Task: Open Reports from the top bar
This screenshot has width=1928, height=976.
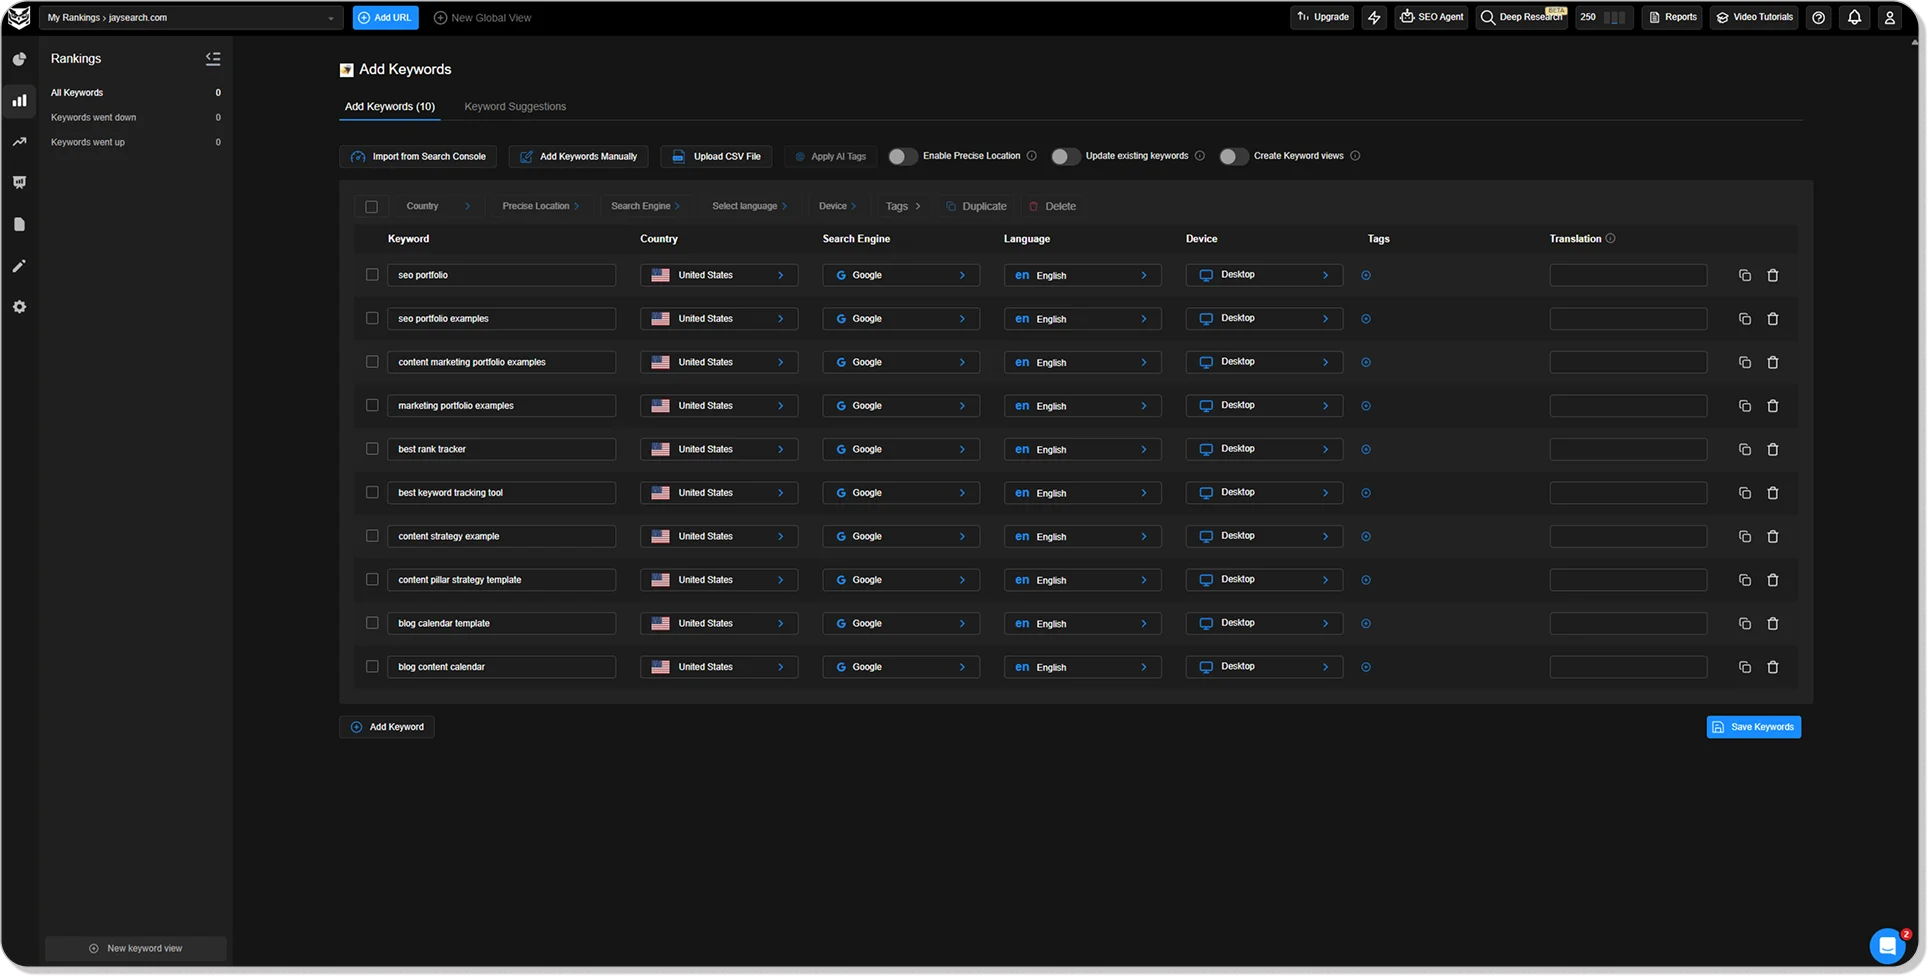Action: pyautogui.click(x=1673, y=17)
